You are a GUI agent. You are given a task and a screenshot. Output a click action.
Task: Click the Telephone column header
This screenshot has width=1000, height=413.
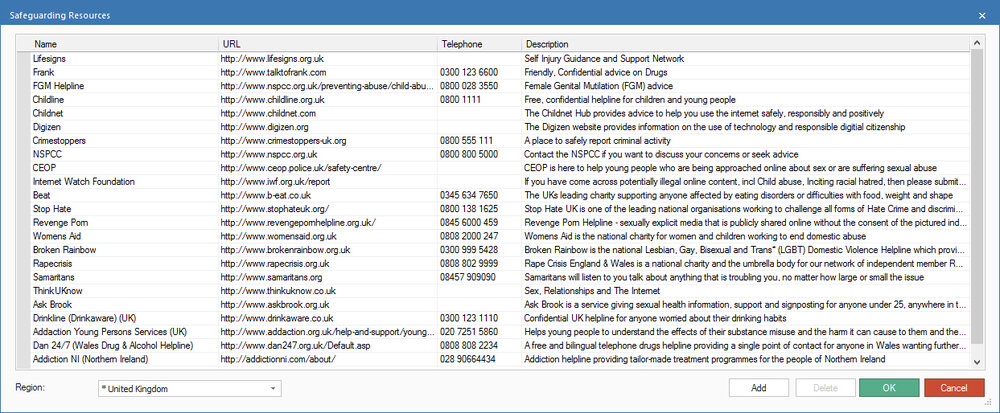(x=478, y=44)
